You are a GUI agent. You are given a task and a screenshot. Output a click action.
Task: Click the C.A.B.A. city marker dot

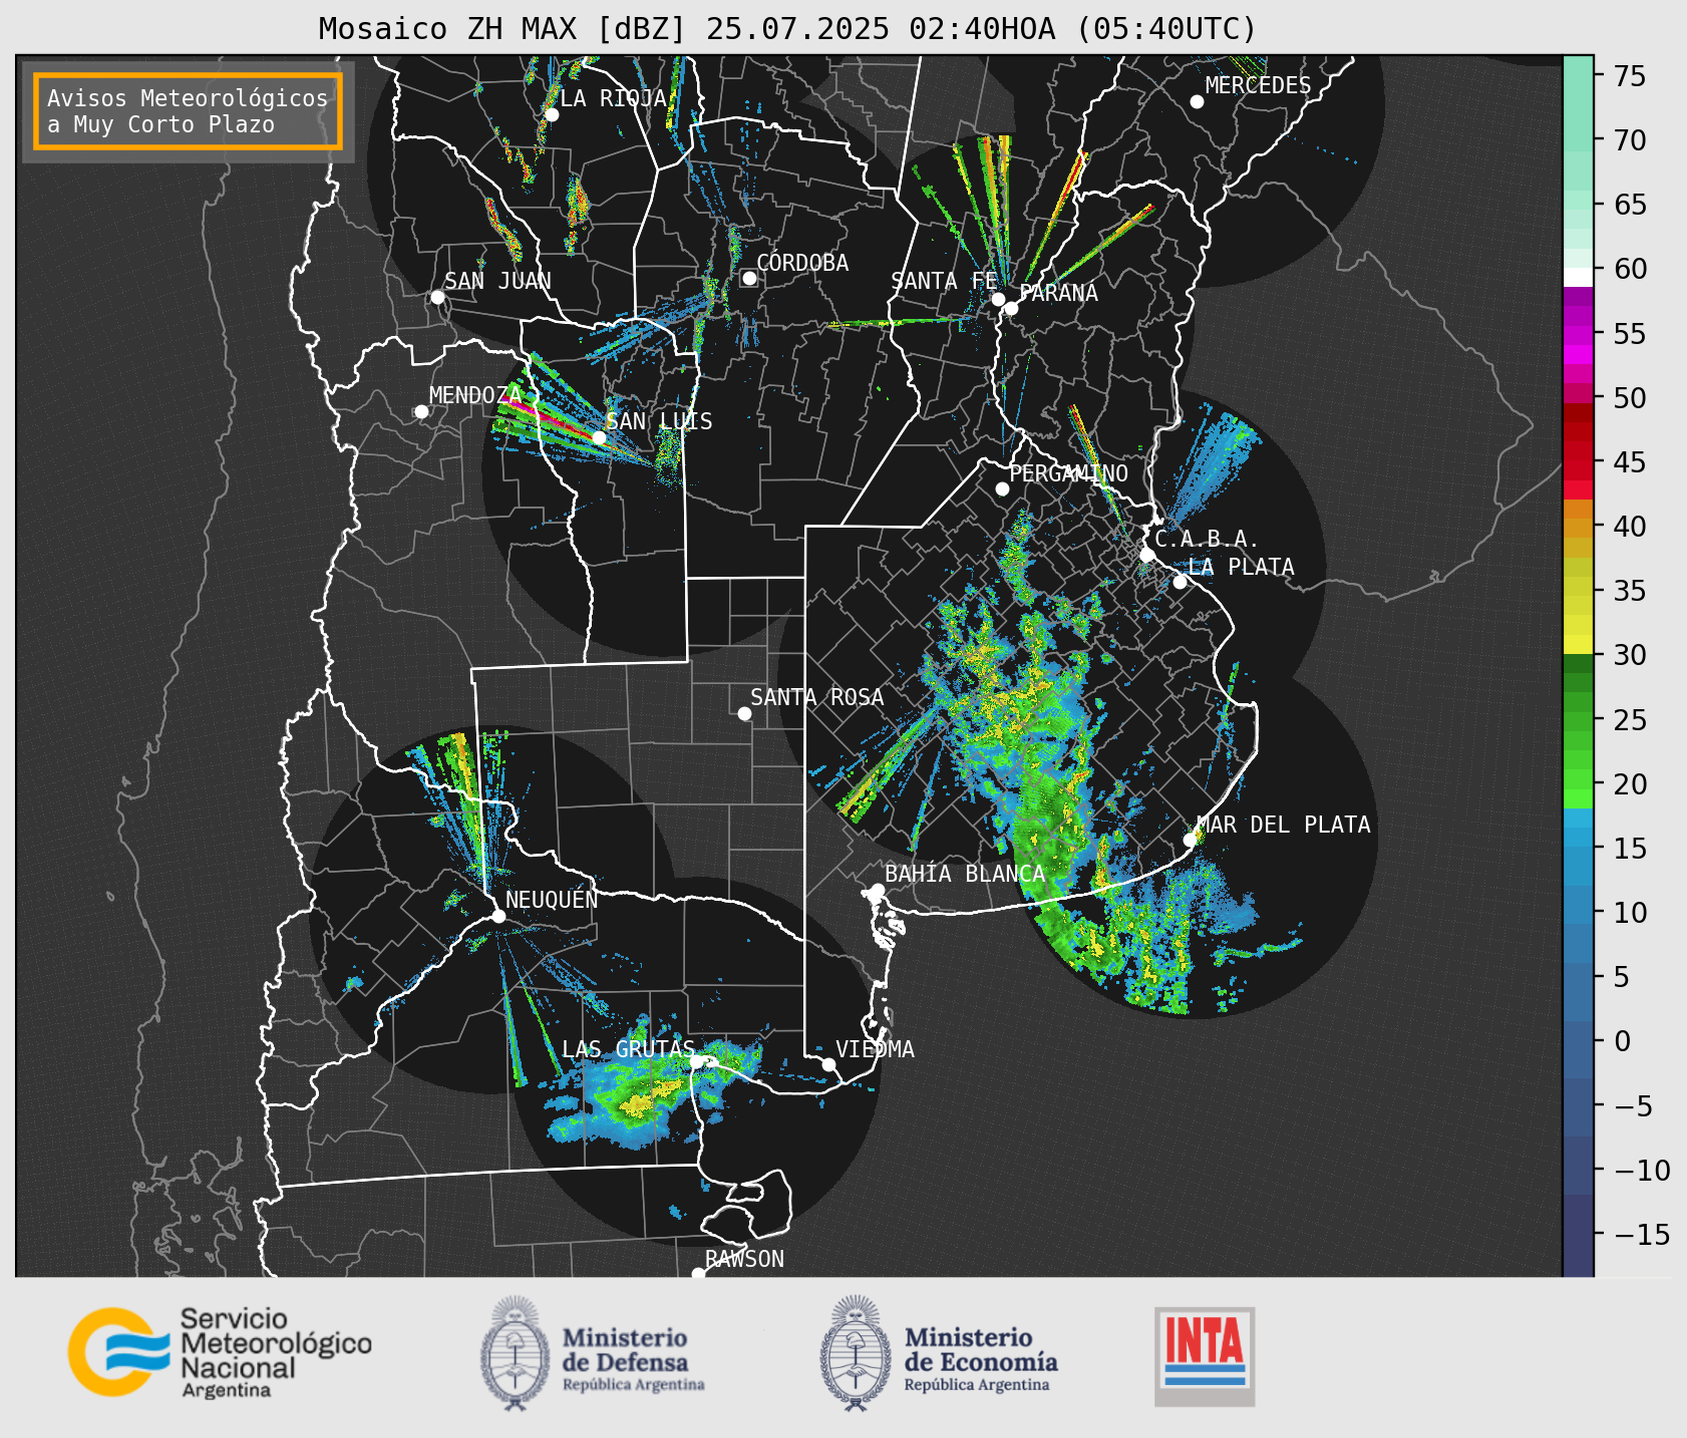point(1147,554)
